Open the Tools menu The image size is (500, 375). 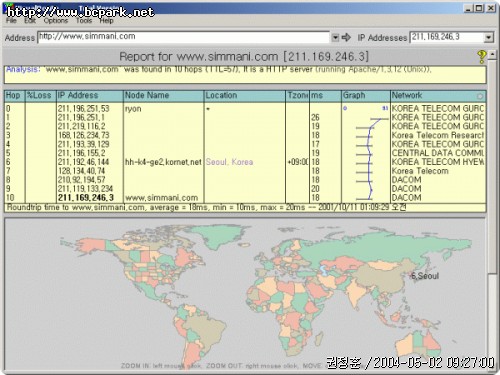(84, 21)
